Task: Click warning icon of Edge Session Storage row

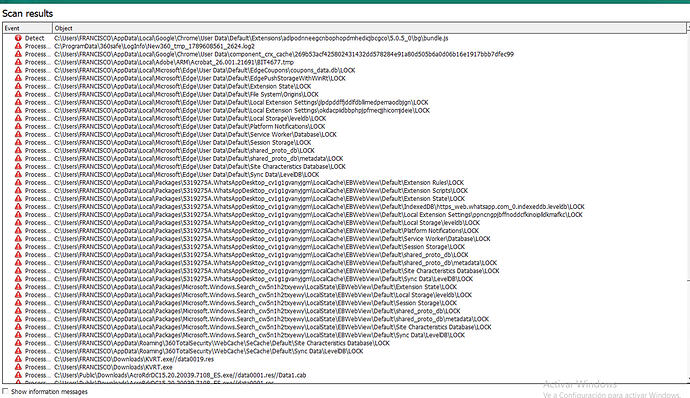Action: click(x=18, y=142)
